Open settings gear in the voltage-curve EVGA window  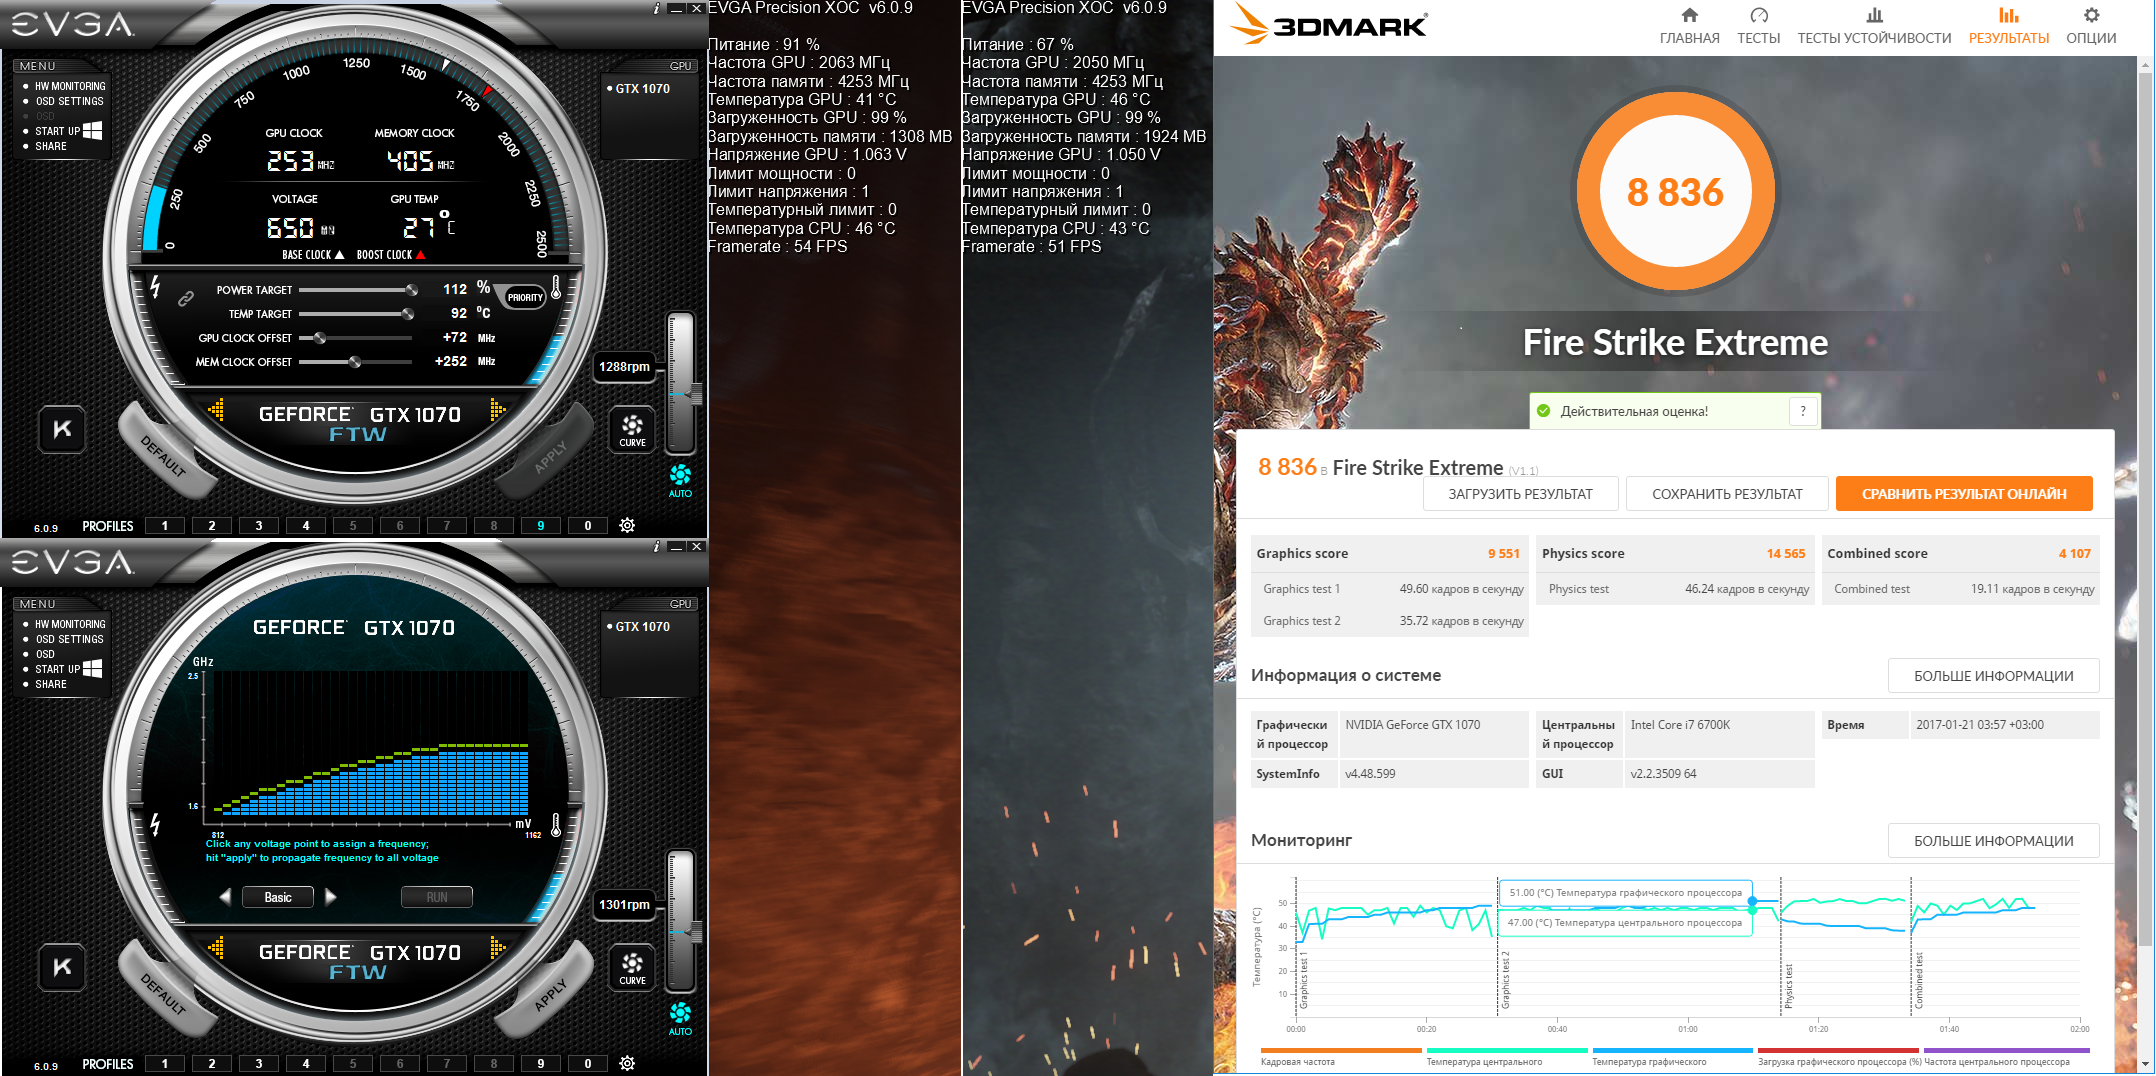(627, 1064)
